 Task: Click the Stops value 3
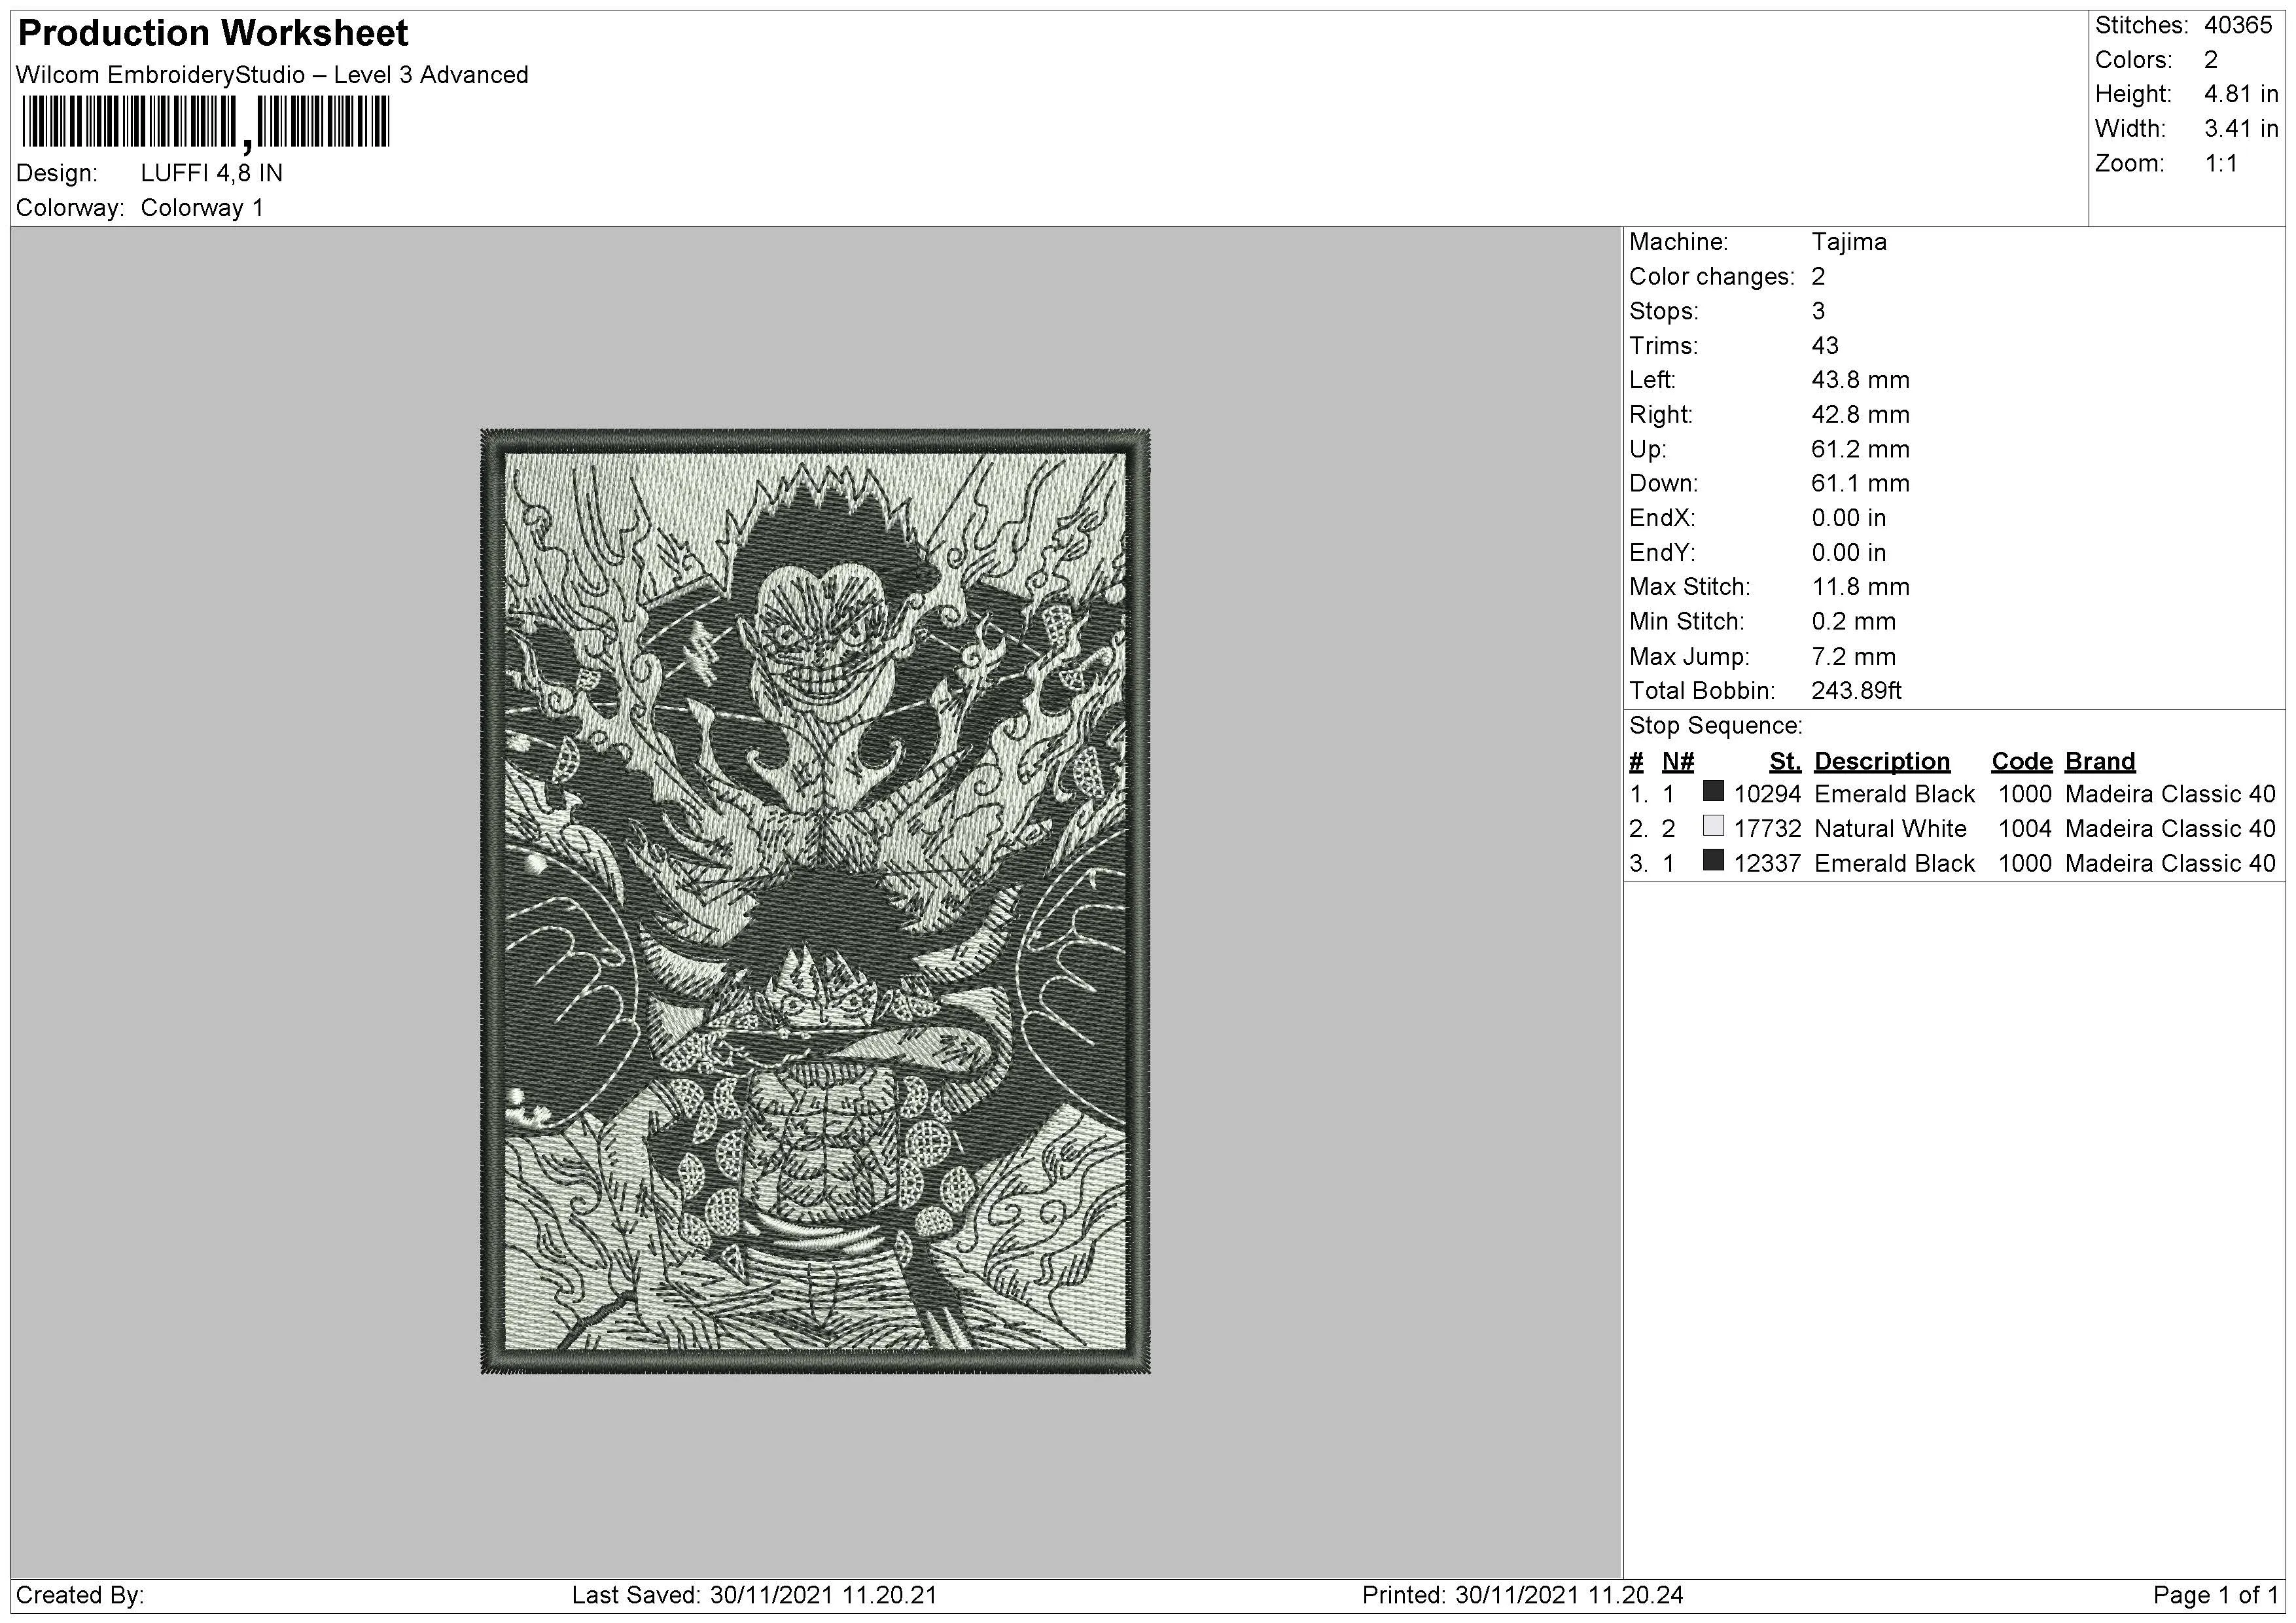tap(1818, 311)
